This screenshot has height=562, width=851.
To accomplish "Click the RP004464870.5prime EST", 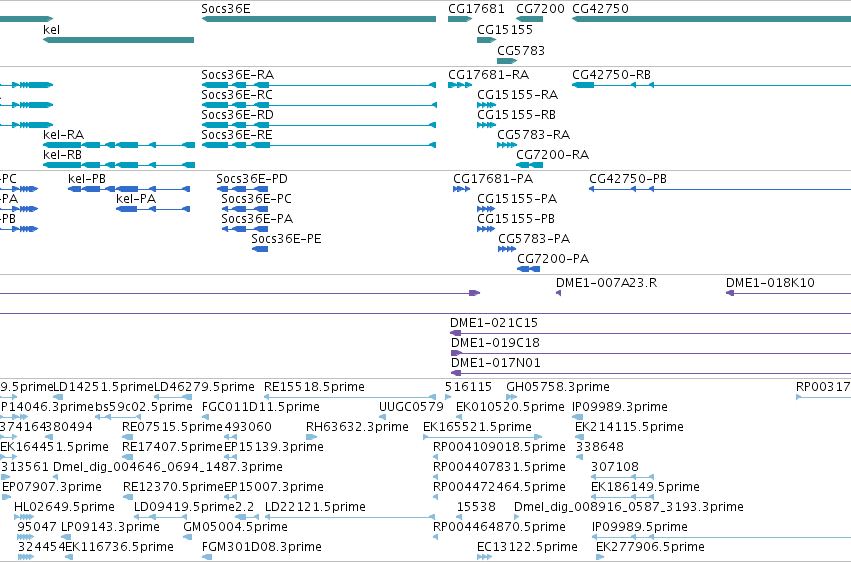I will pos(436,538).
